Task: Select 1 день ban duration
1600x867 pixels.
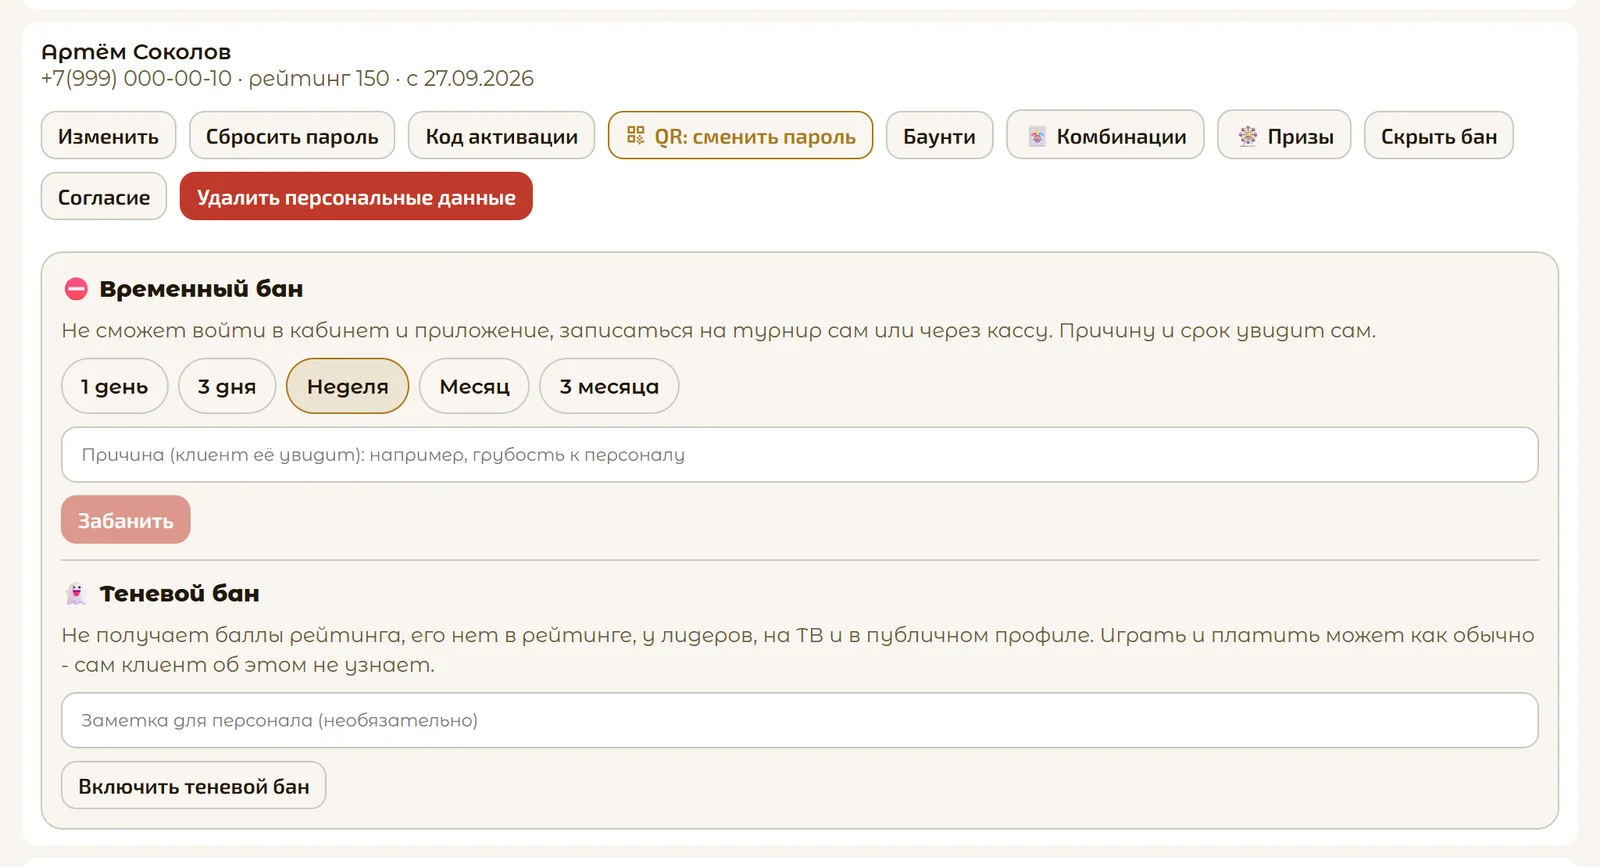Action: click(114, 386)
